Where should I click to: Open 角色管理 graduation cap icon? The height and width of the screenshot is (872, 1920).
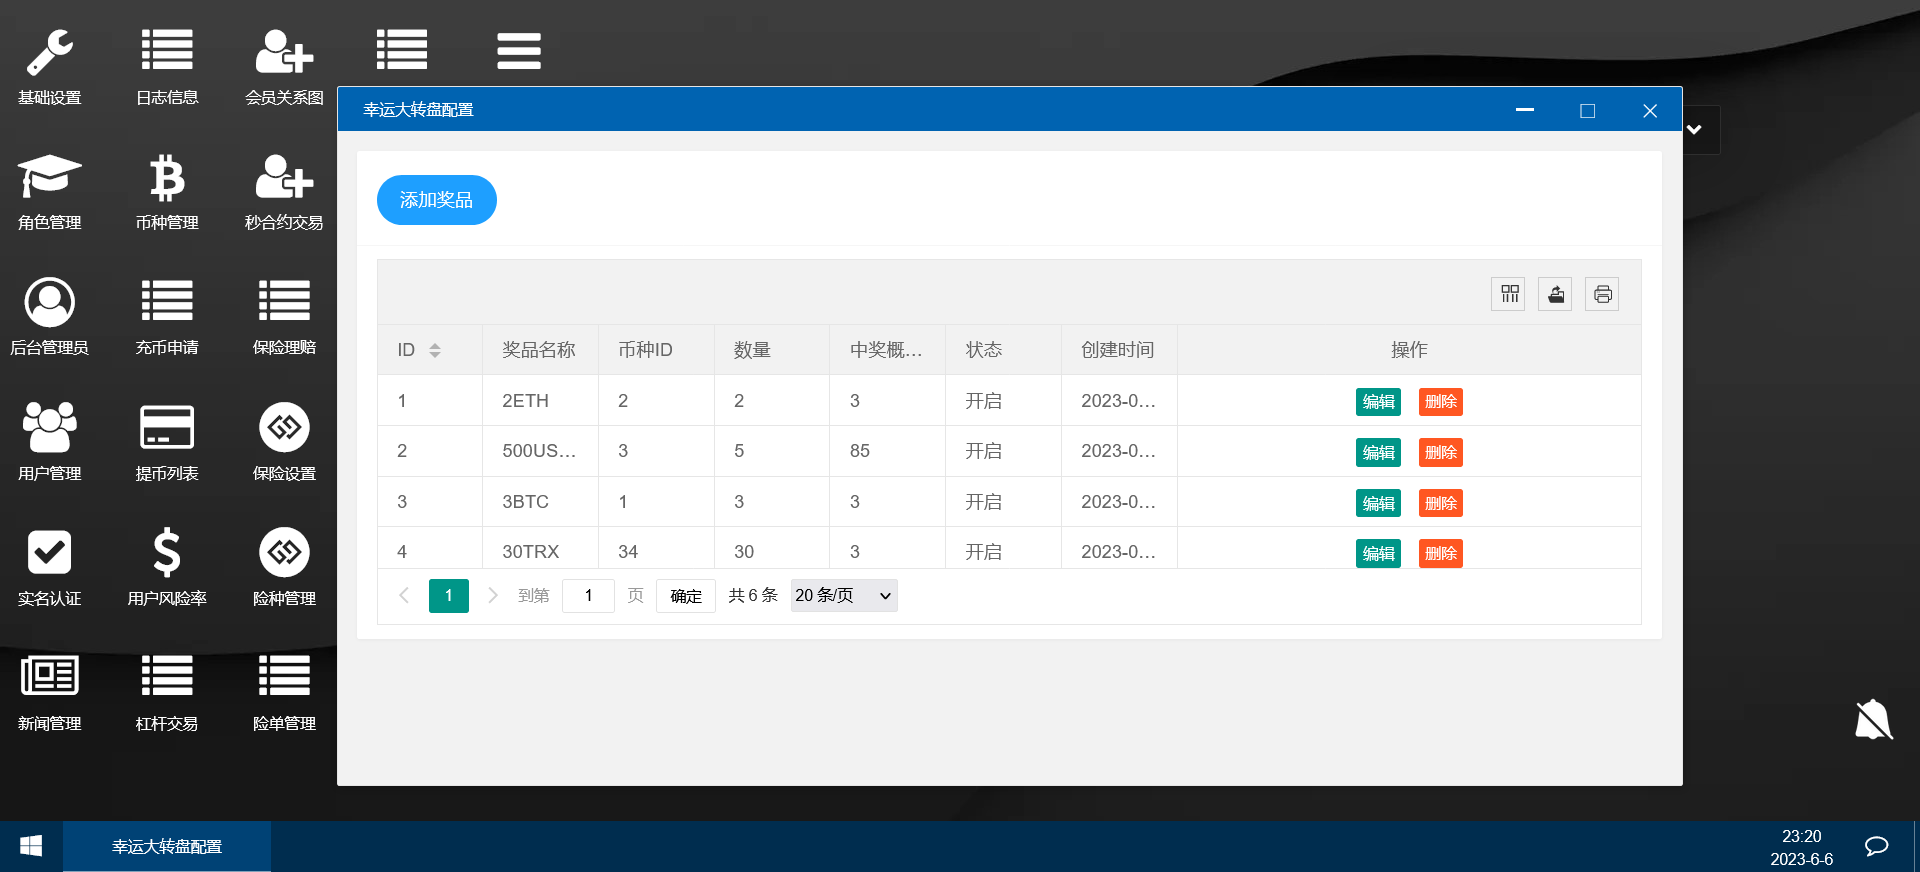(x=49, y=177)
